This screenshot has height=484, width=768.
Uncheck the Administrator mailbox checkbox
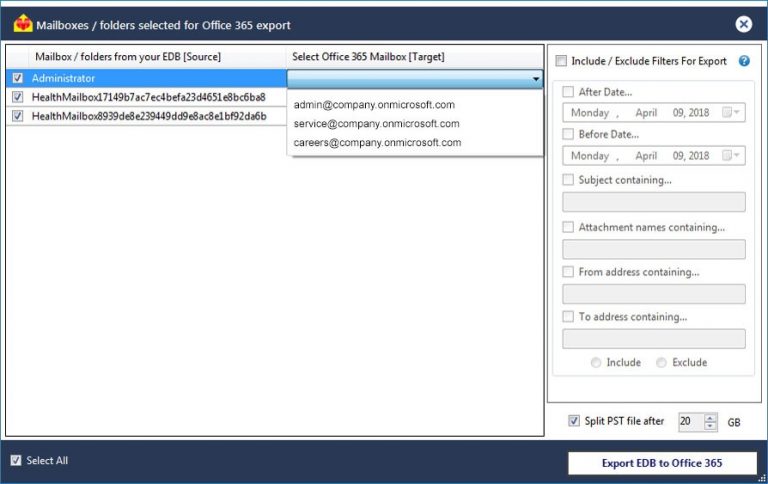pyautogui.click(x=18, y=78)
